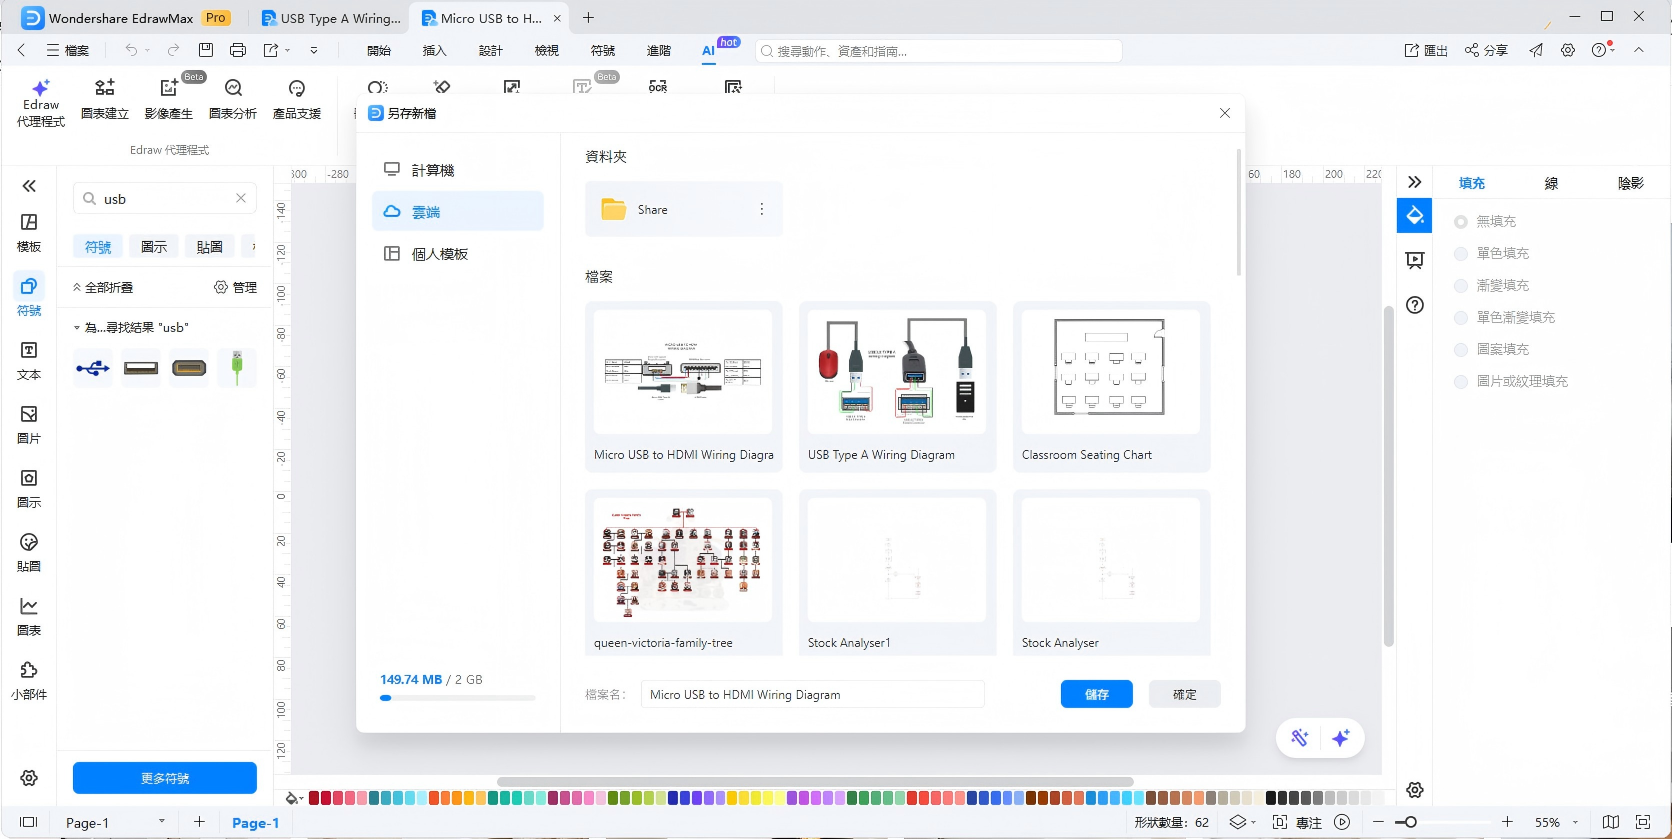
Task: Open the 圖表 charts sidebar panel
Action: point(29,616)
